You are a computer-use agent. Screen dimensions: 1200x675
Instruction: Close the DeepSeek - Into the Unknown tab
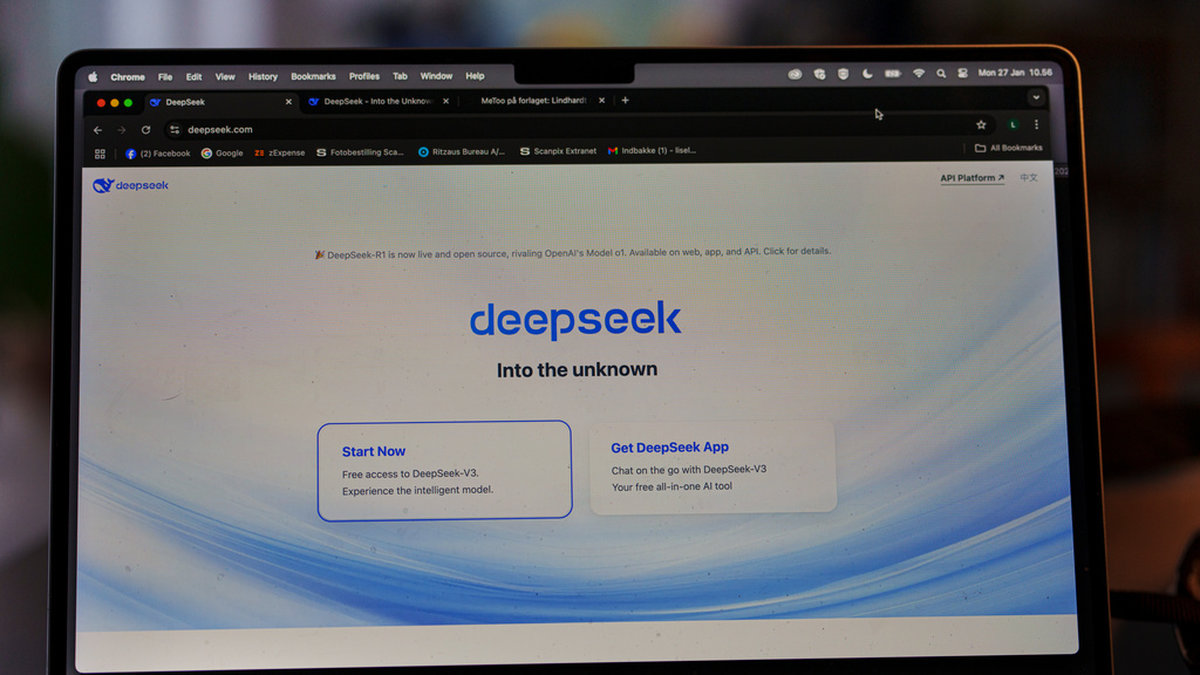pyautogui.click(x=446, y=101)
